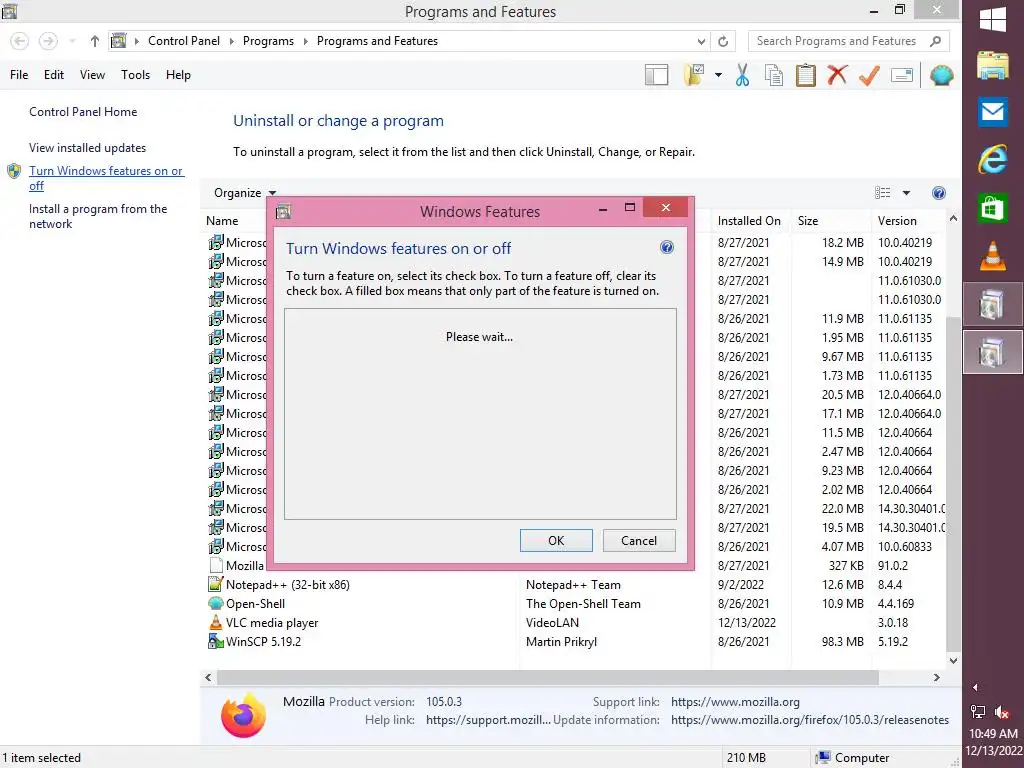Expand the chevron before Control Panel breadcrumb
The width and height of the screenshot is (1024, 768).
coord(136,41)
